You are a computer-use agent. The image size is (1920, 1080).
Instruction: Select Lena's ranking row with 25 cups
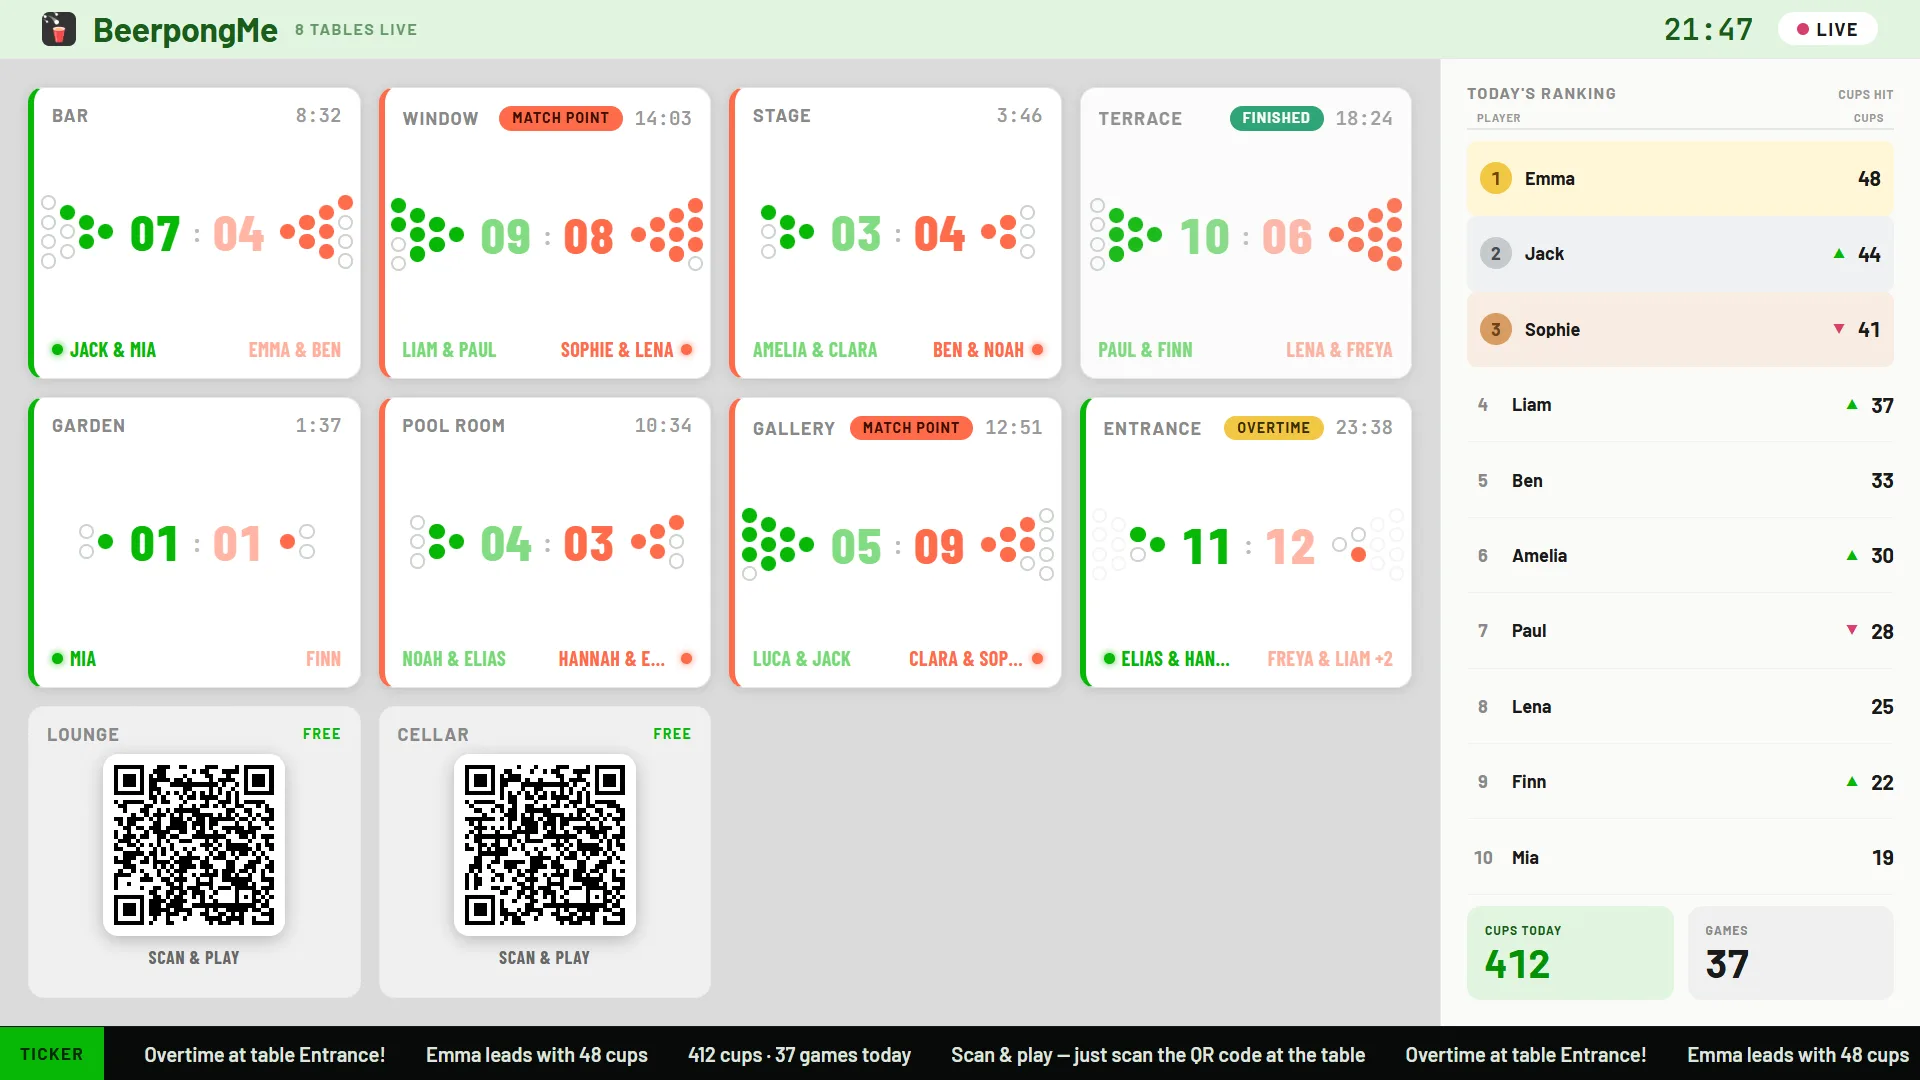(1680, 706)
